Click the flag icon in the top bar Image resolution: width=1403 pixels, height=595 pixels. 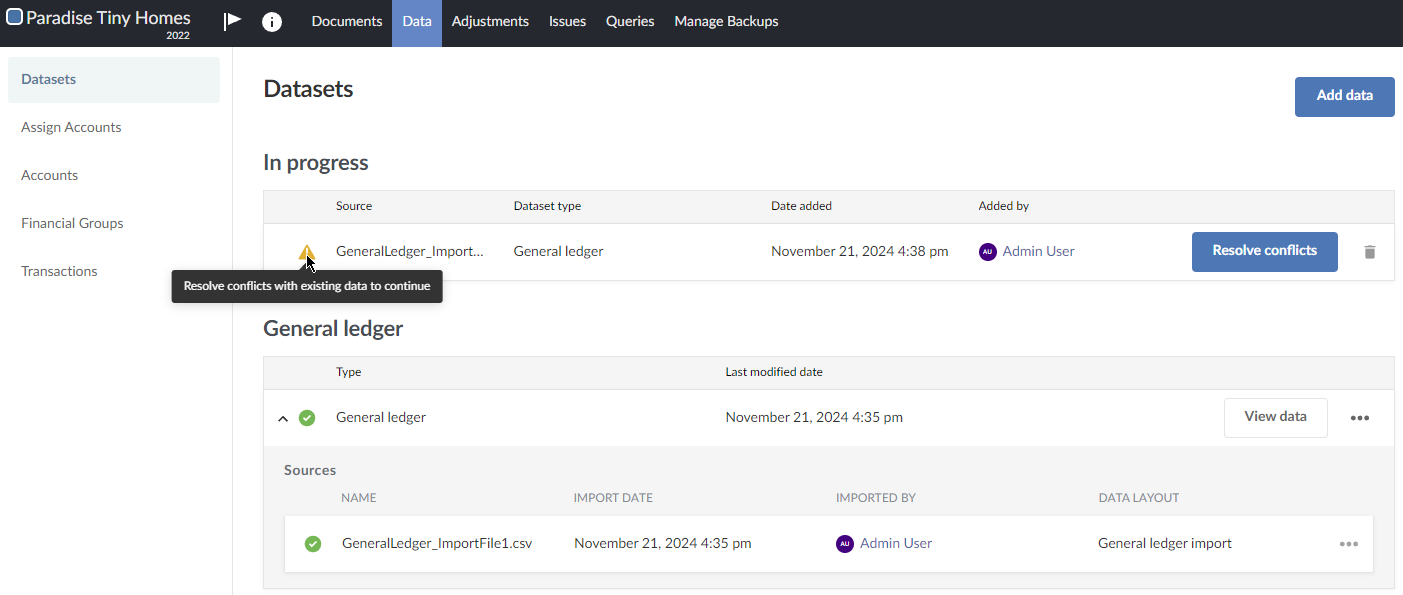(x=232, y=20)
